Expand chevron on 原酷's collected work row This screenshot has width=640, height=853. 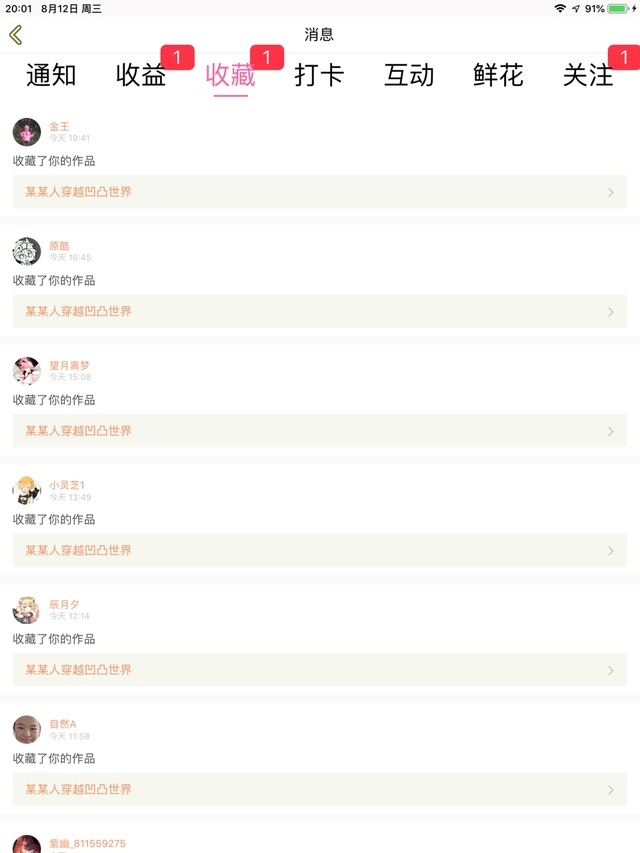point(611,312)
